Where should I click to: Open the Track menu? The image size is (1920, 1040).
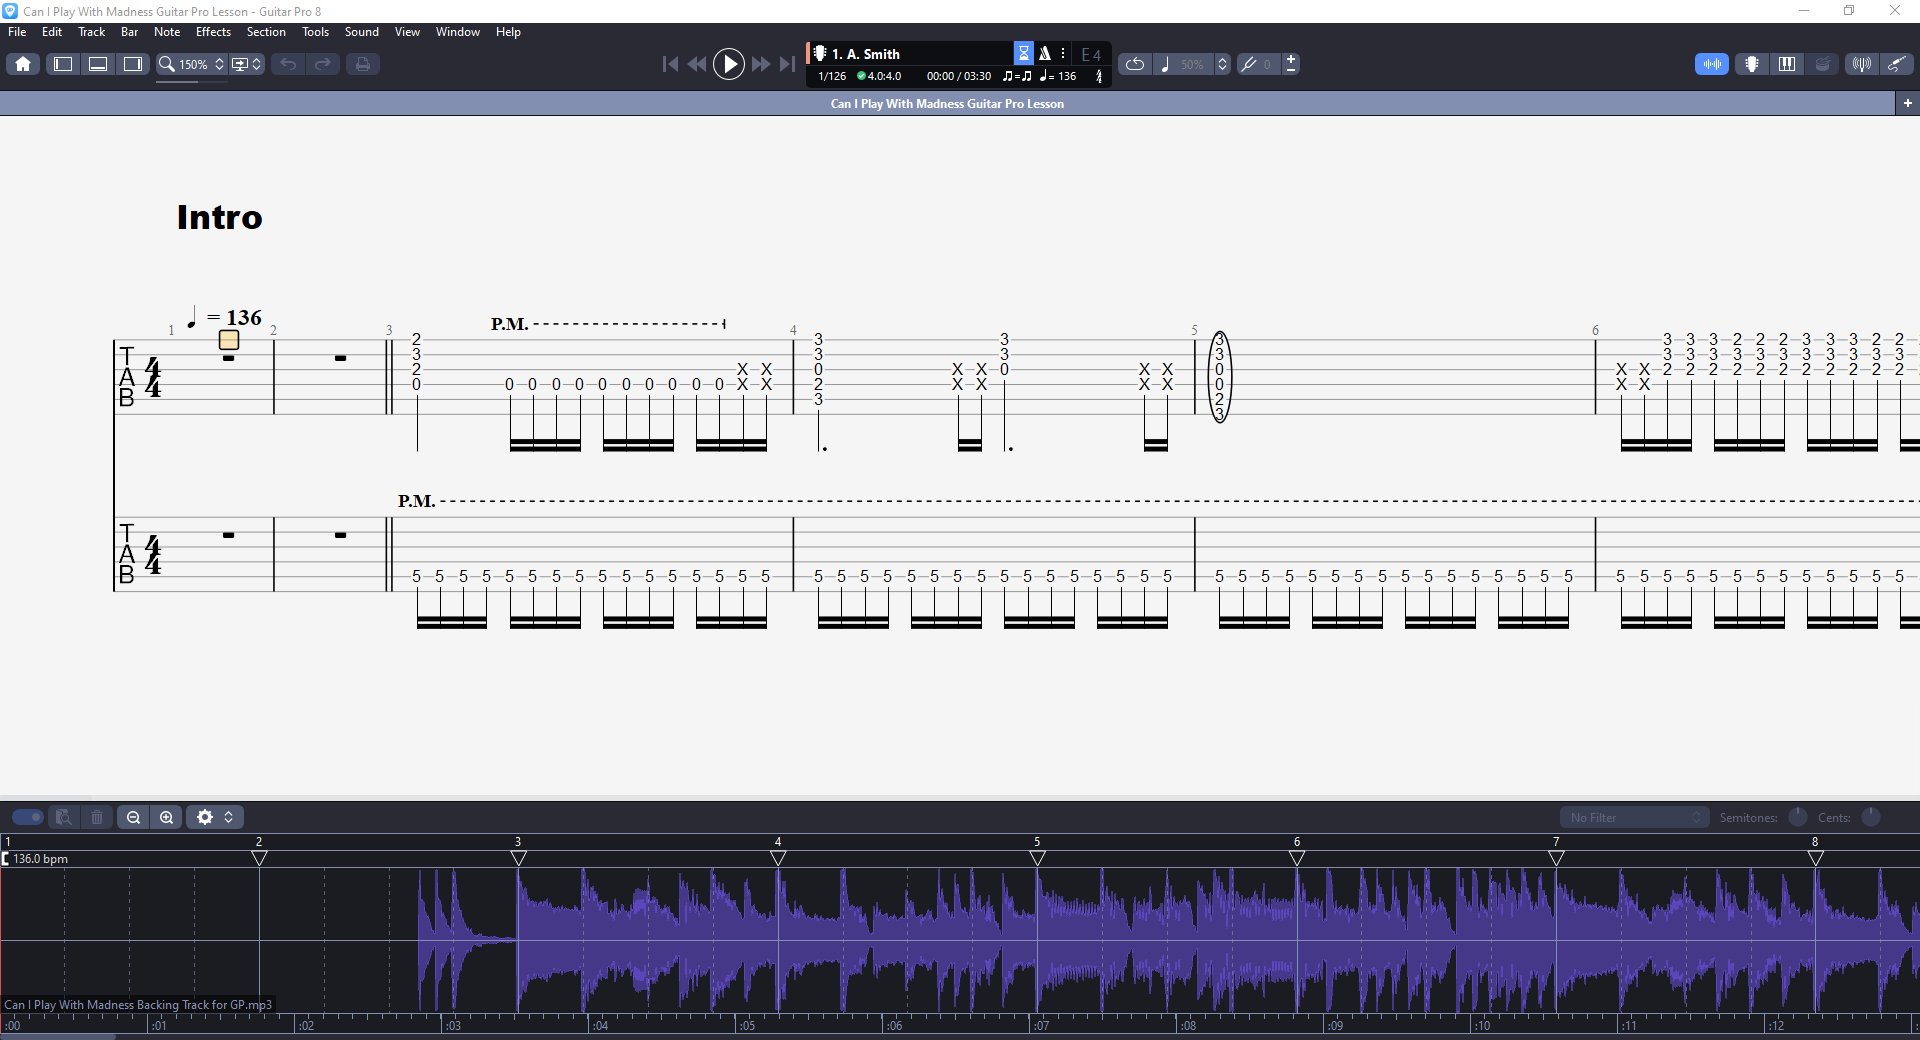click(x=91, y=32)
